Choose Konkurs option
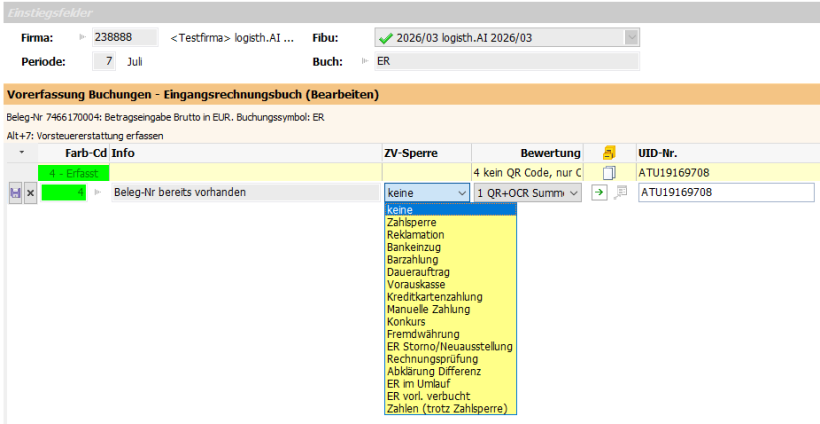The image size is (820, 424). [451, 322]
